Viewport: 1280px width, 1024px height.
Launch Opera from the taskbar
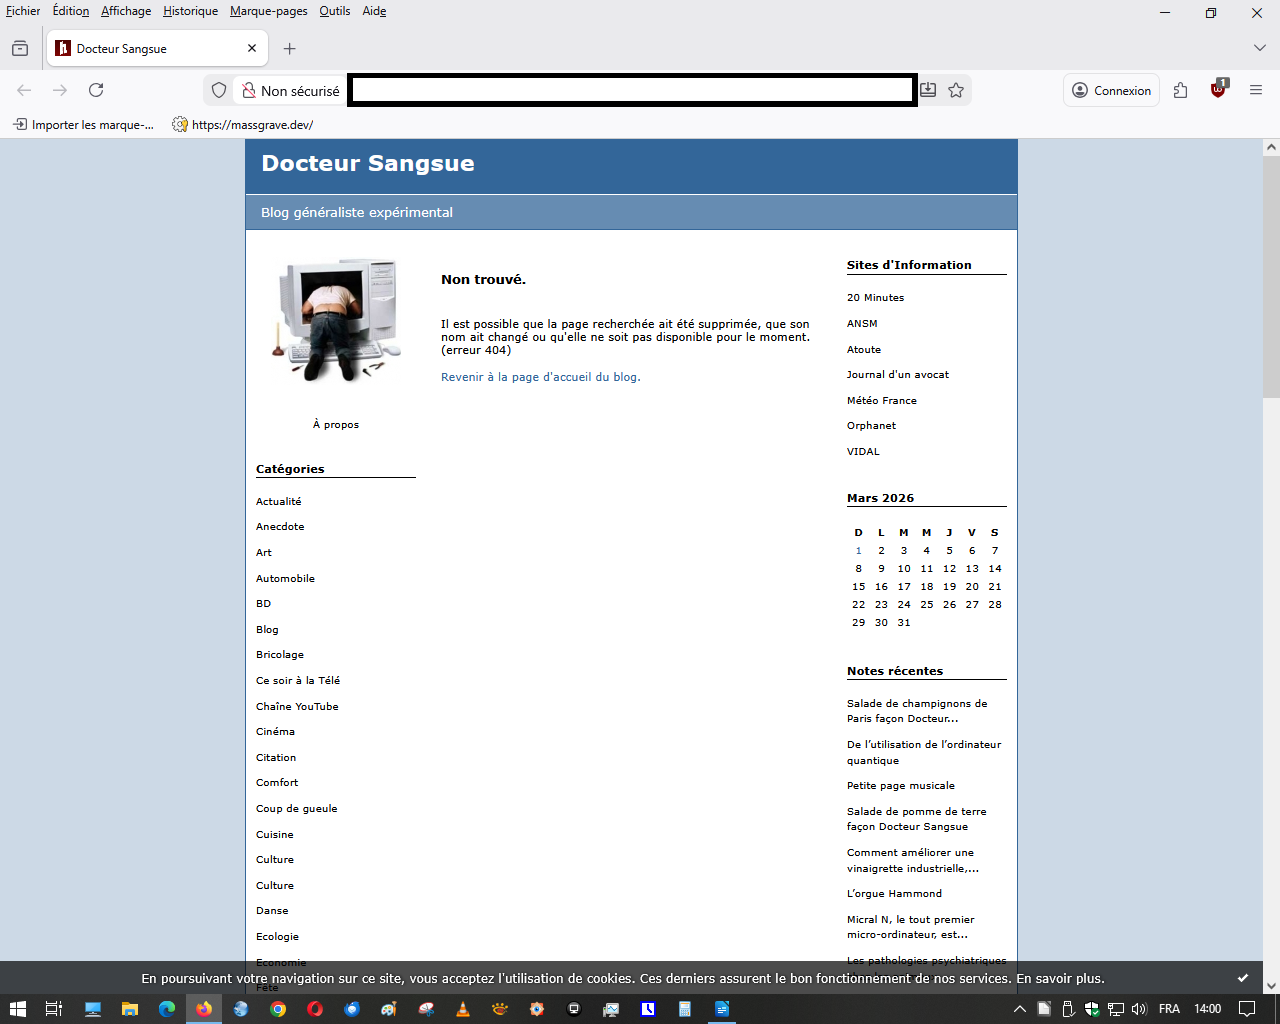[x=315, y=1009]
